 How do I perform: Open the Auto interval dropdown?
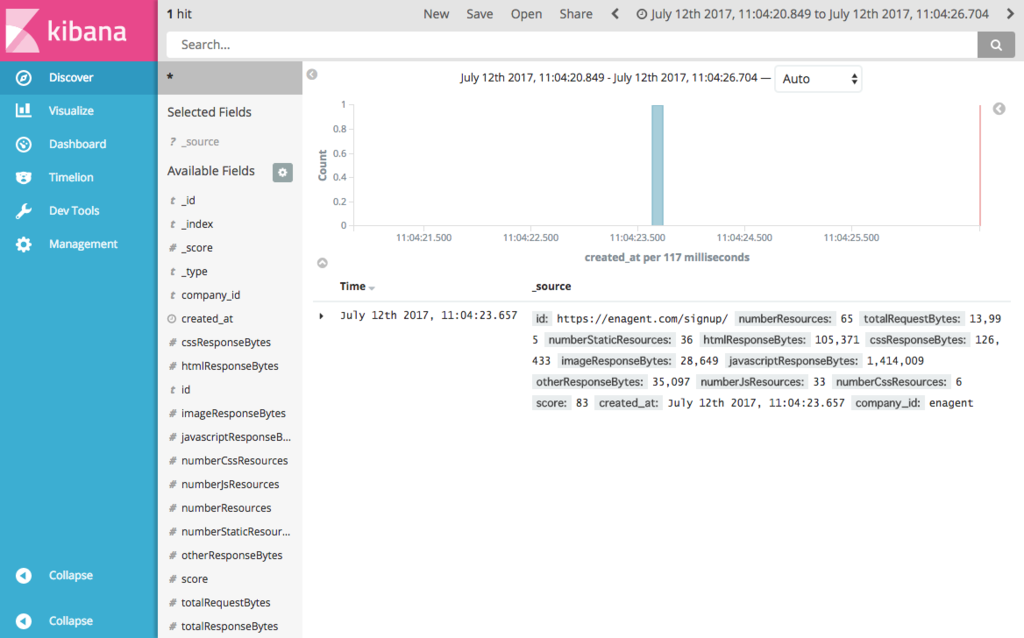point(818,79)
